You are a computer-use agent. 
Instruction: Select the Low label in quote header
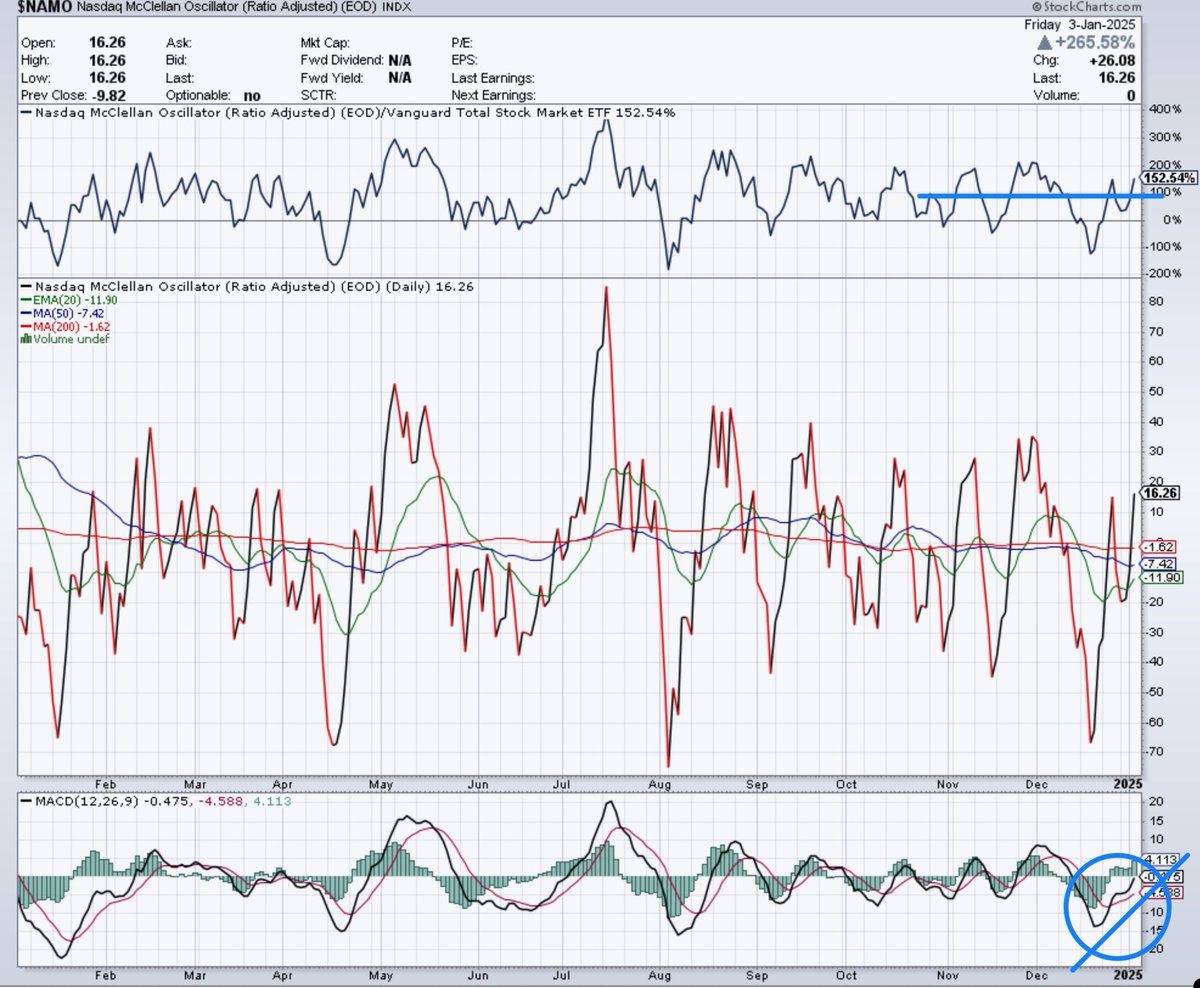pos(34,78)
